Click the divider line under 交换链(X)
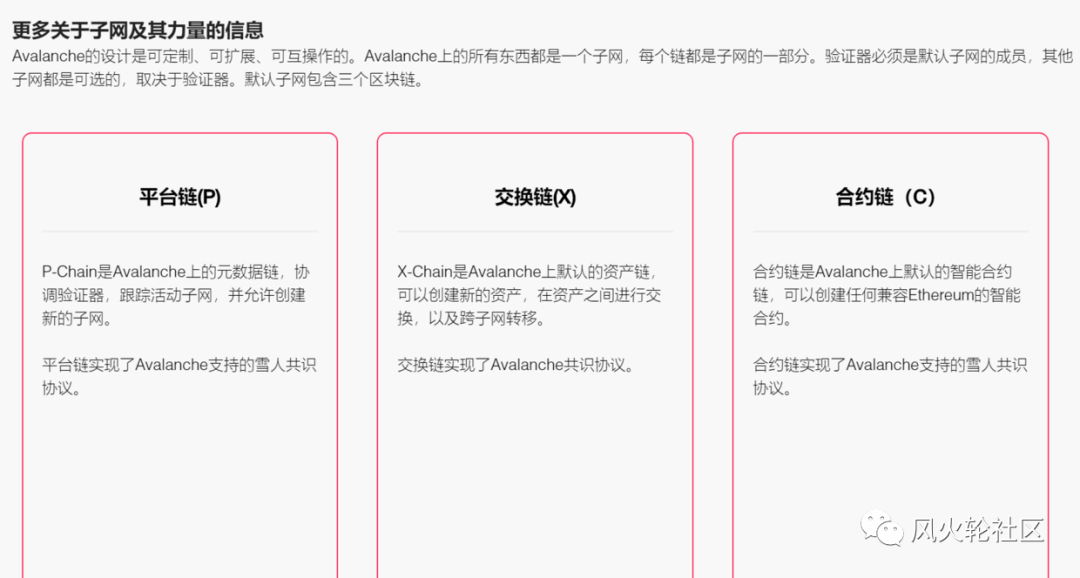The image size is (1080, 578). 535,228
